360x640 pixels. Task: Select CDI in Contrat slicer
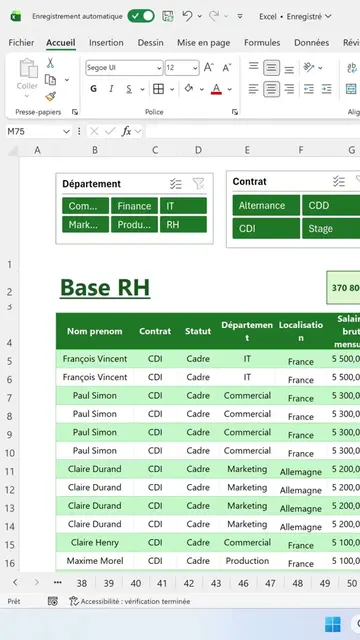click(266, 229)
